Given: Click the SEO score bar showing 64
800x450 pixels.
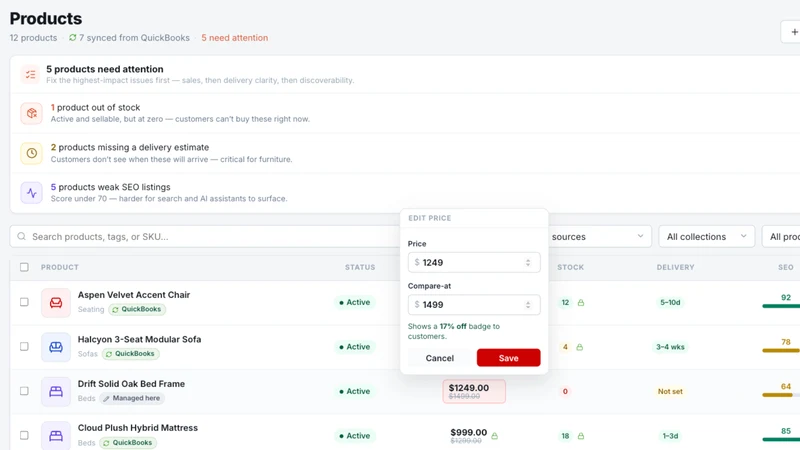Looking at the screenshot, I should pos(781,395).
